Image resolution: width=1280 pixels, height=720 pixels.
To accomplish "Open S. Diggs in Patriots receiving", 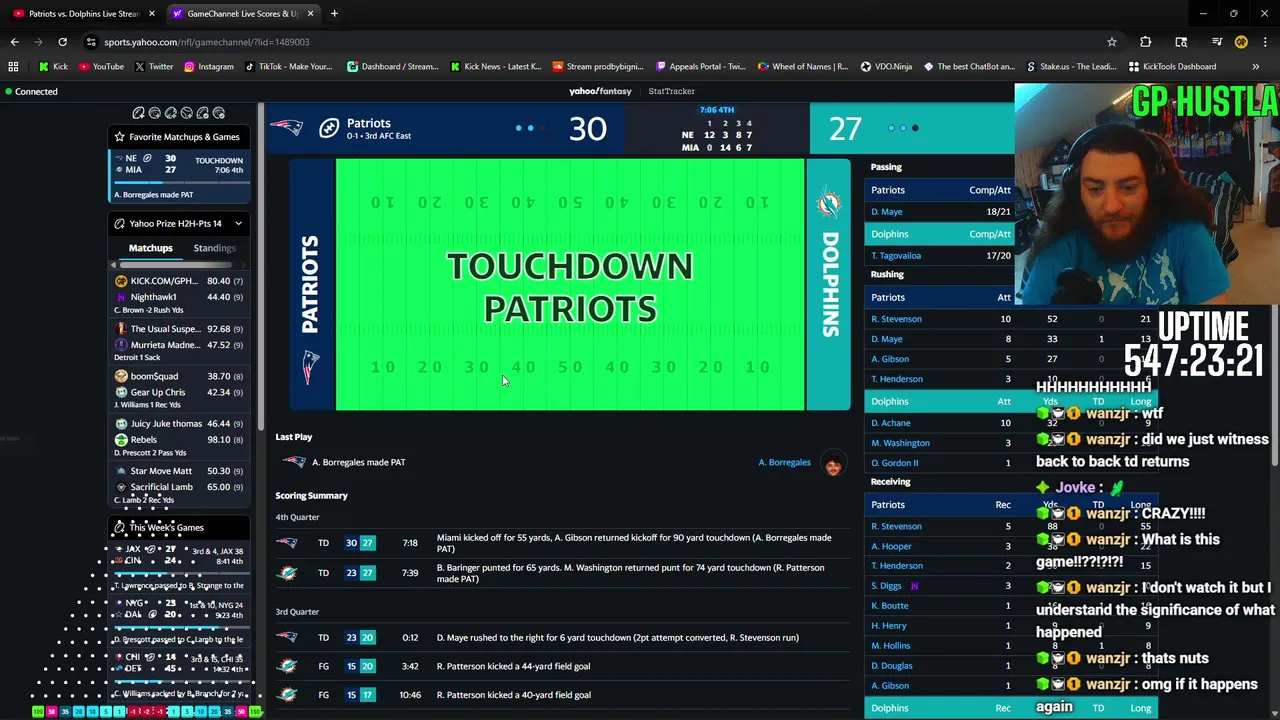I will click(x=886, y=586).
